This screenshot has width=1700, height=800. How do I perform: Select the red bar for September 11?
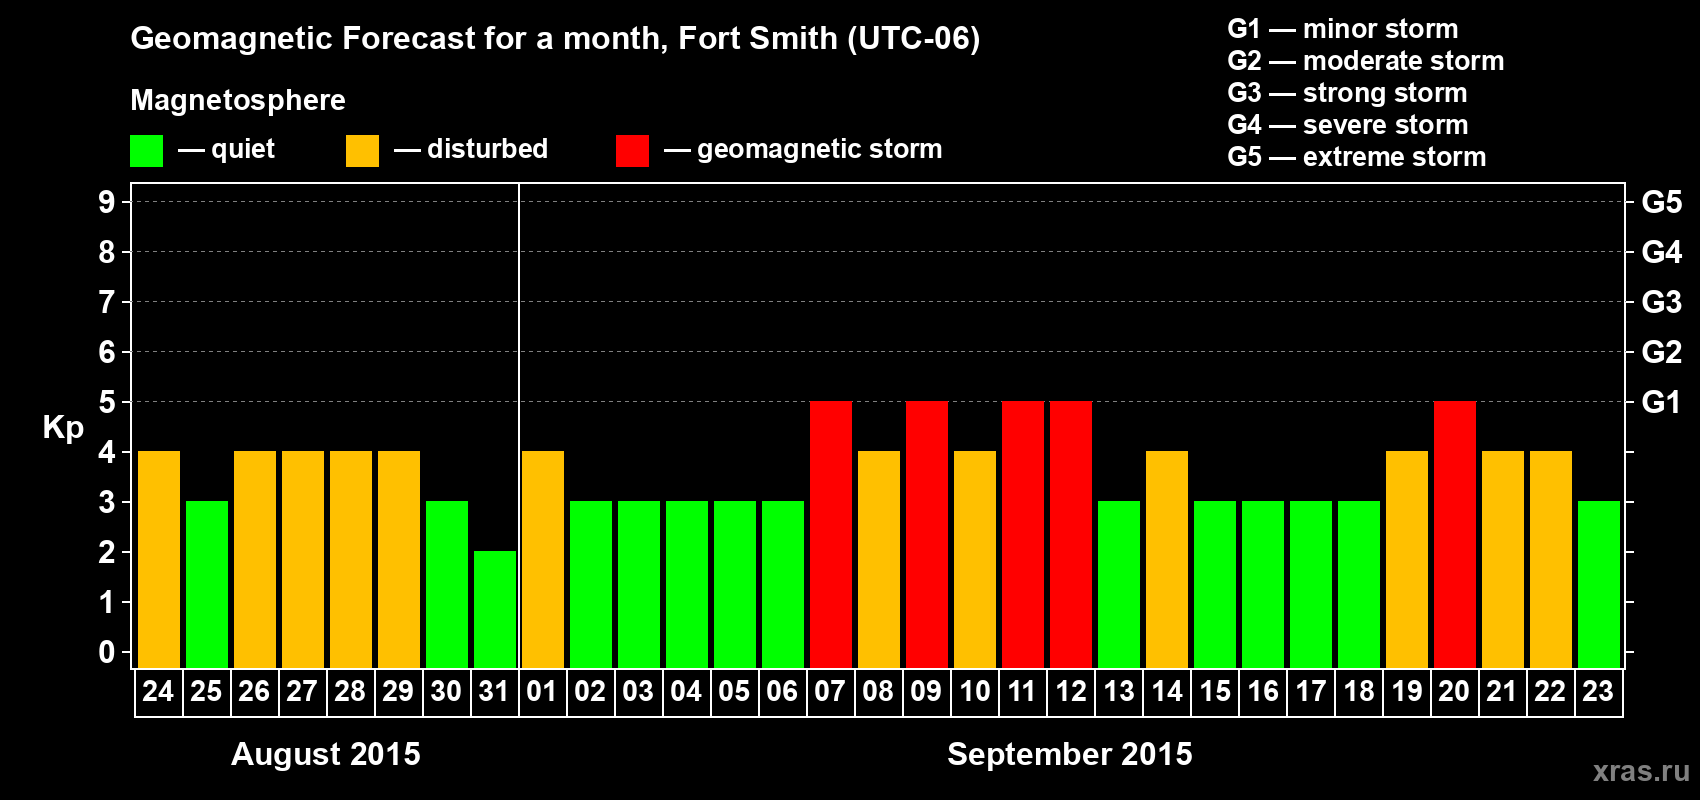(x=1023, y=535)
